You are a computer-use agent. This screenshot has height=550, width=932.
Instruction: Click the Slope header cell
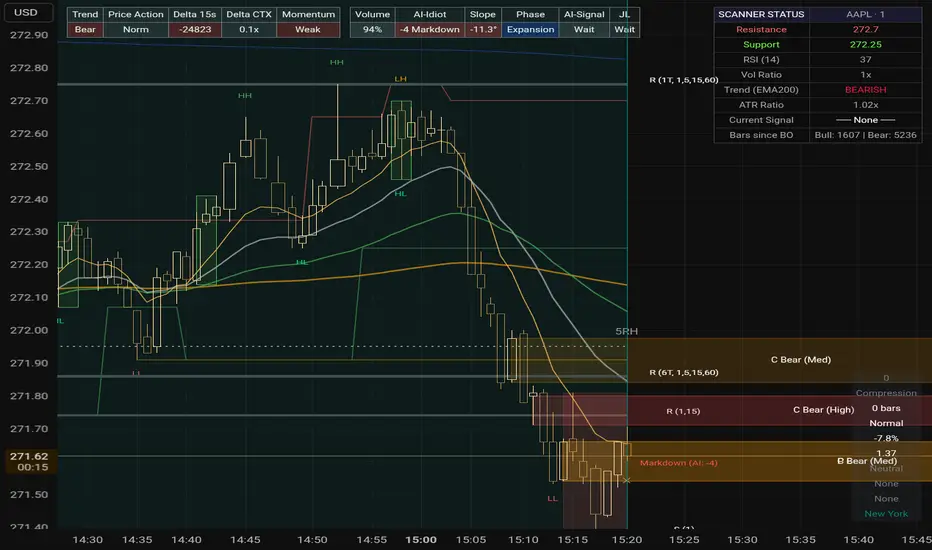click(x=483, y=14)
